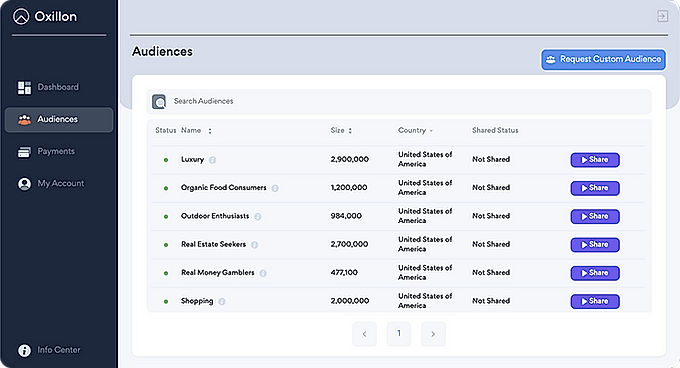Click Request Custom Audience button
680x368 pixels.
[x=603, y=59]
